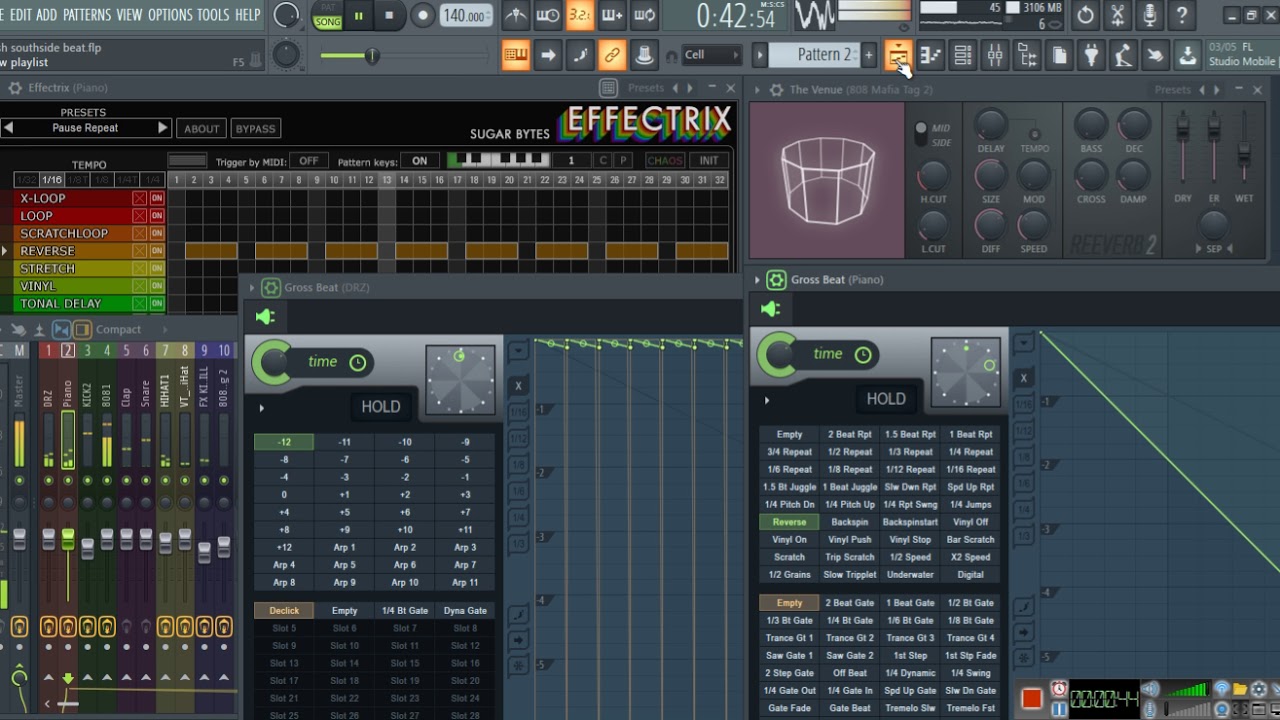Image resolution: width=1280 pixels, height=720 pixels.
Task: Click the Effectrix BYPASS button
Action: (x=256, y=129)
